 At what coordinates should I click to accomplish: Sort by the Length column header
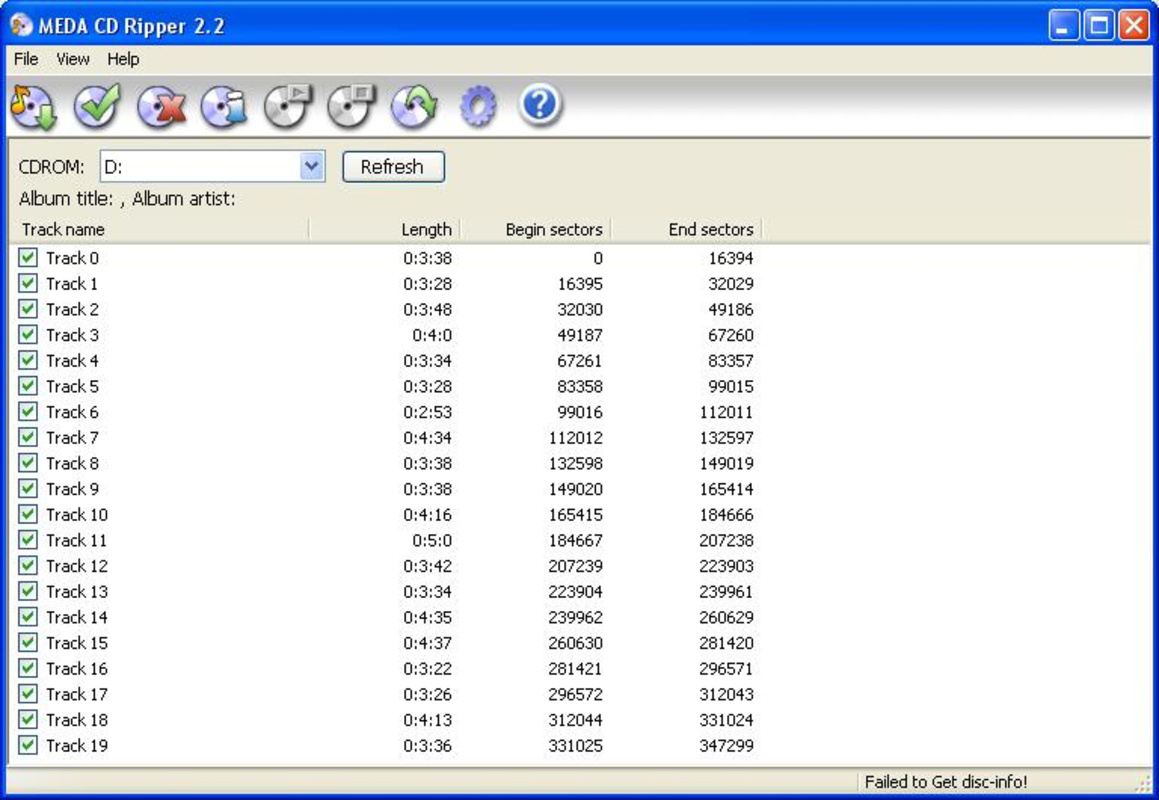pos(384,229)
